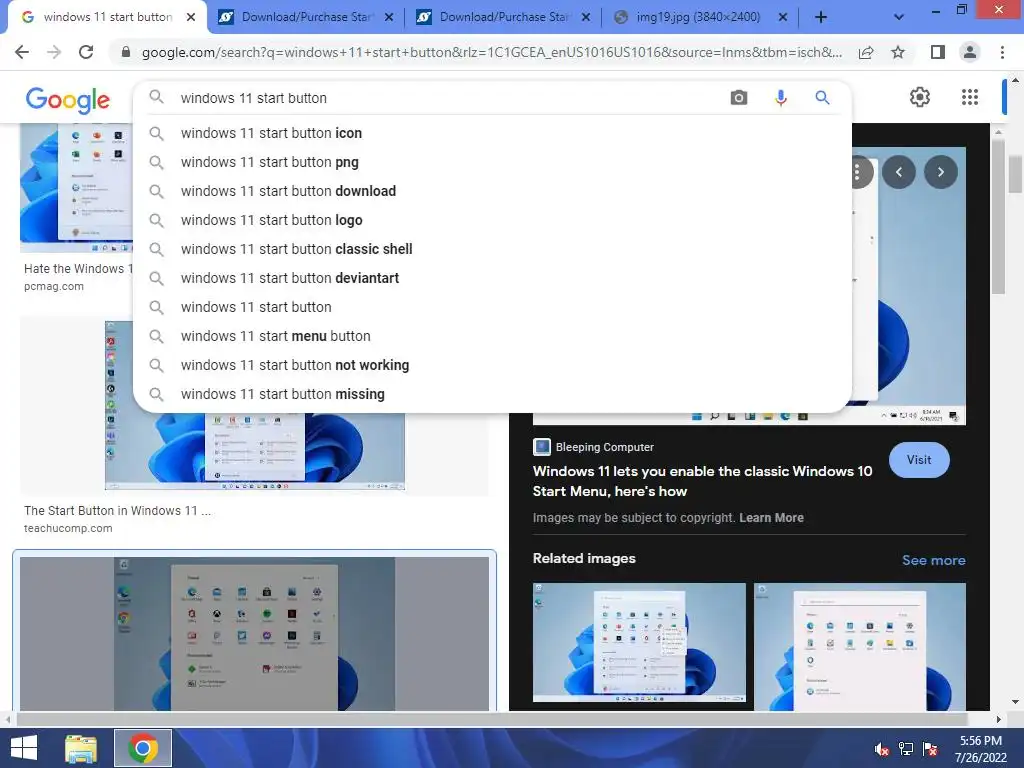Open the teachucomp.com source link
This screenshot has height=768, width=1024.
pos(68,528)
